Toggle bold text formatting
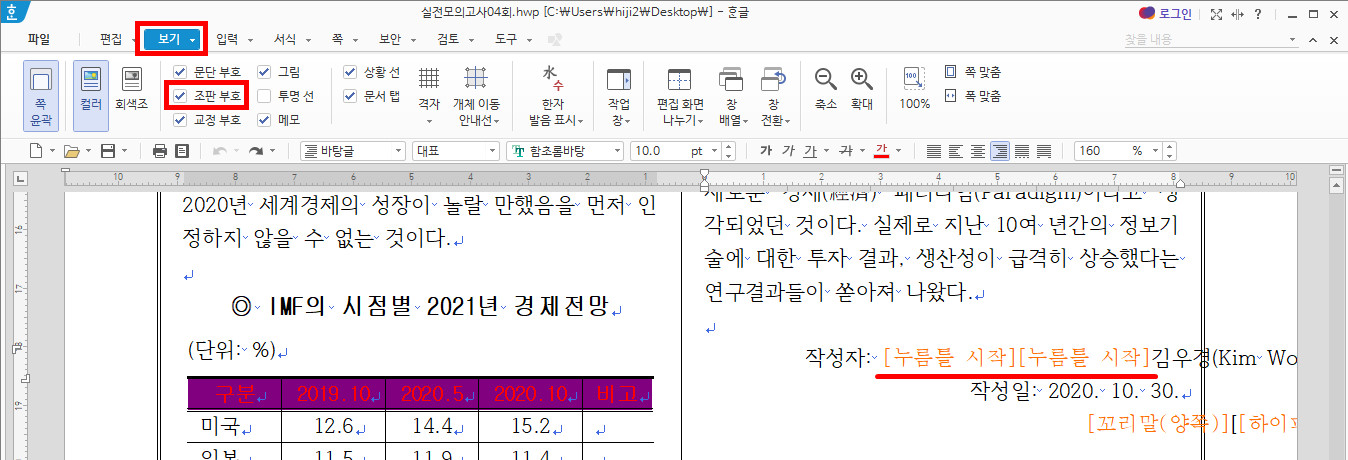The image size is (1348, 460). (x=766, y=151)
